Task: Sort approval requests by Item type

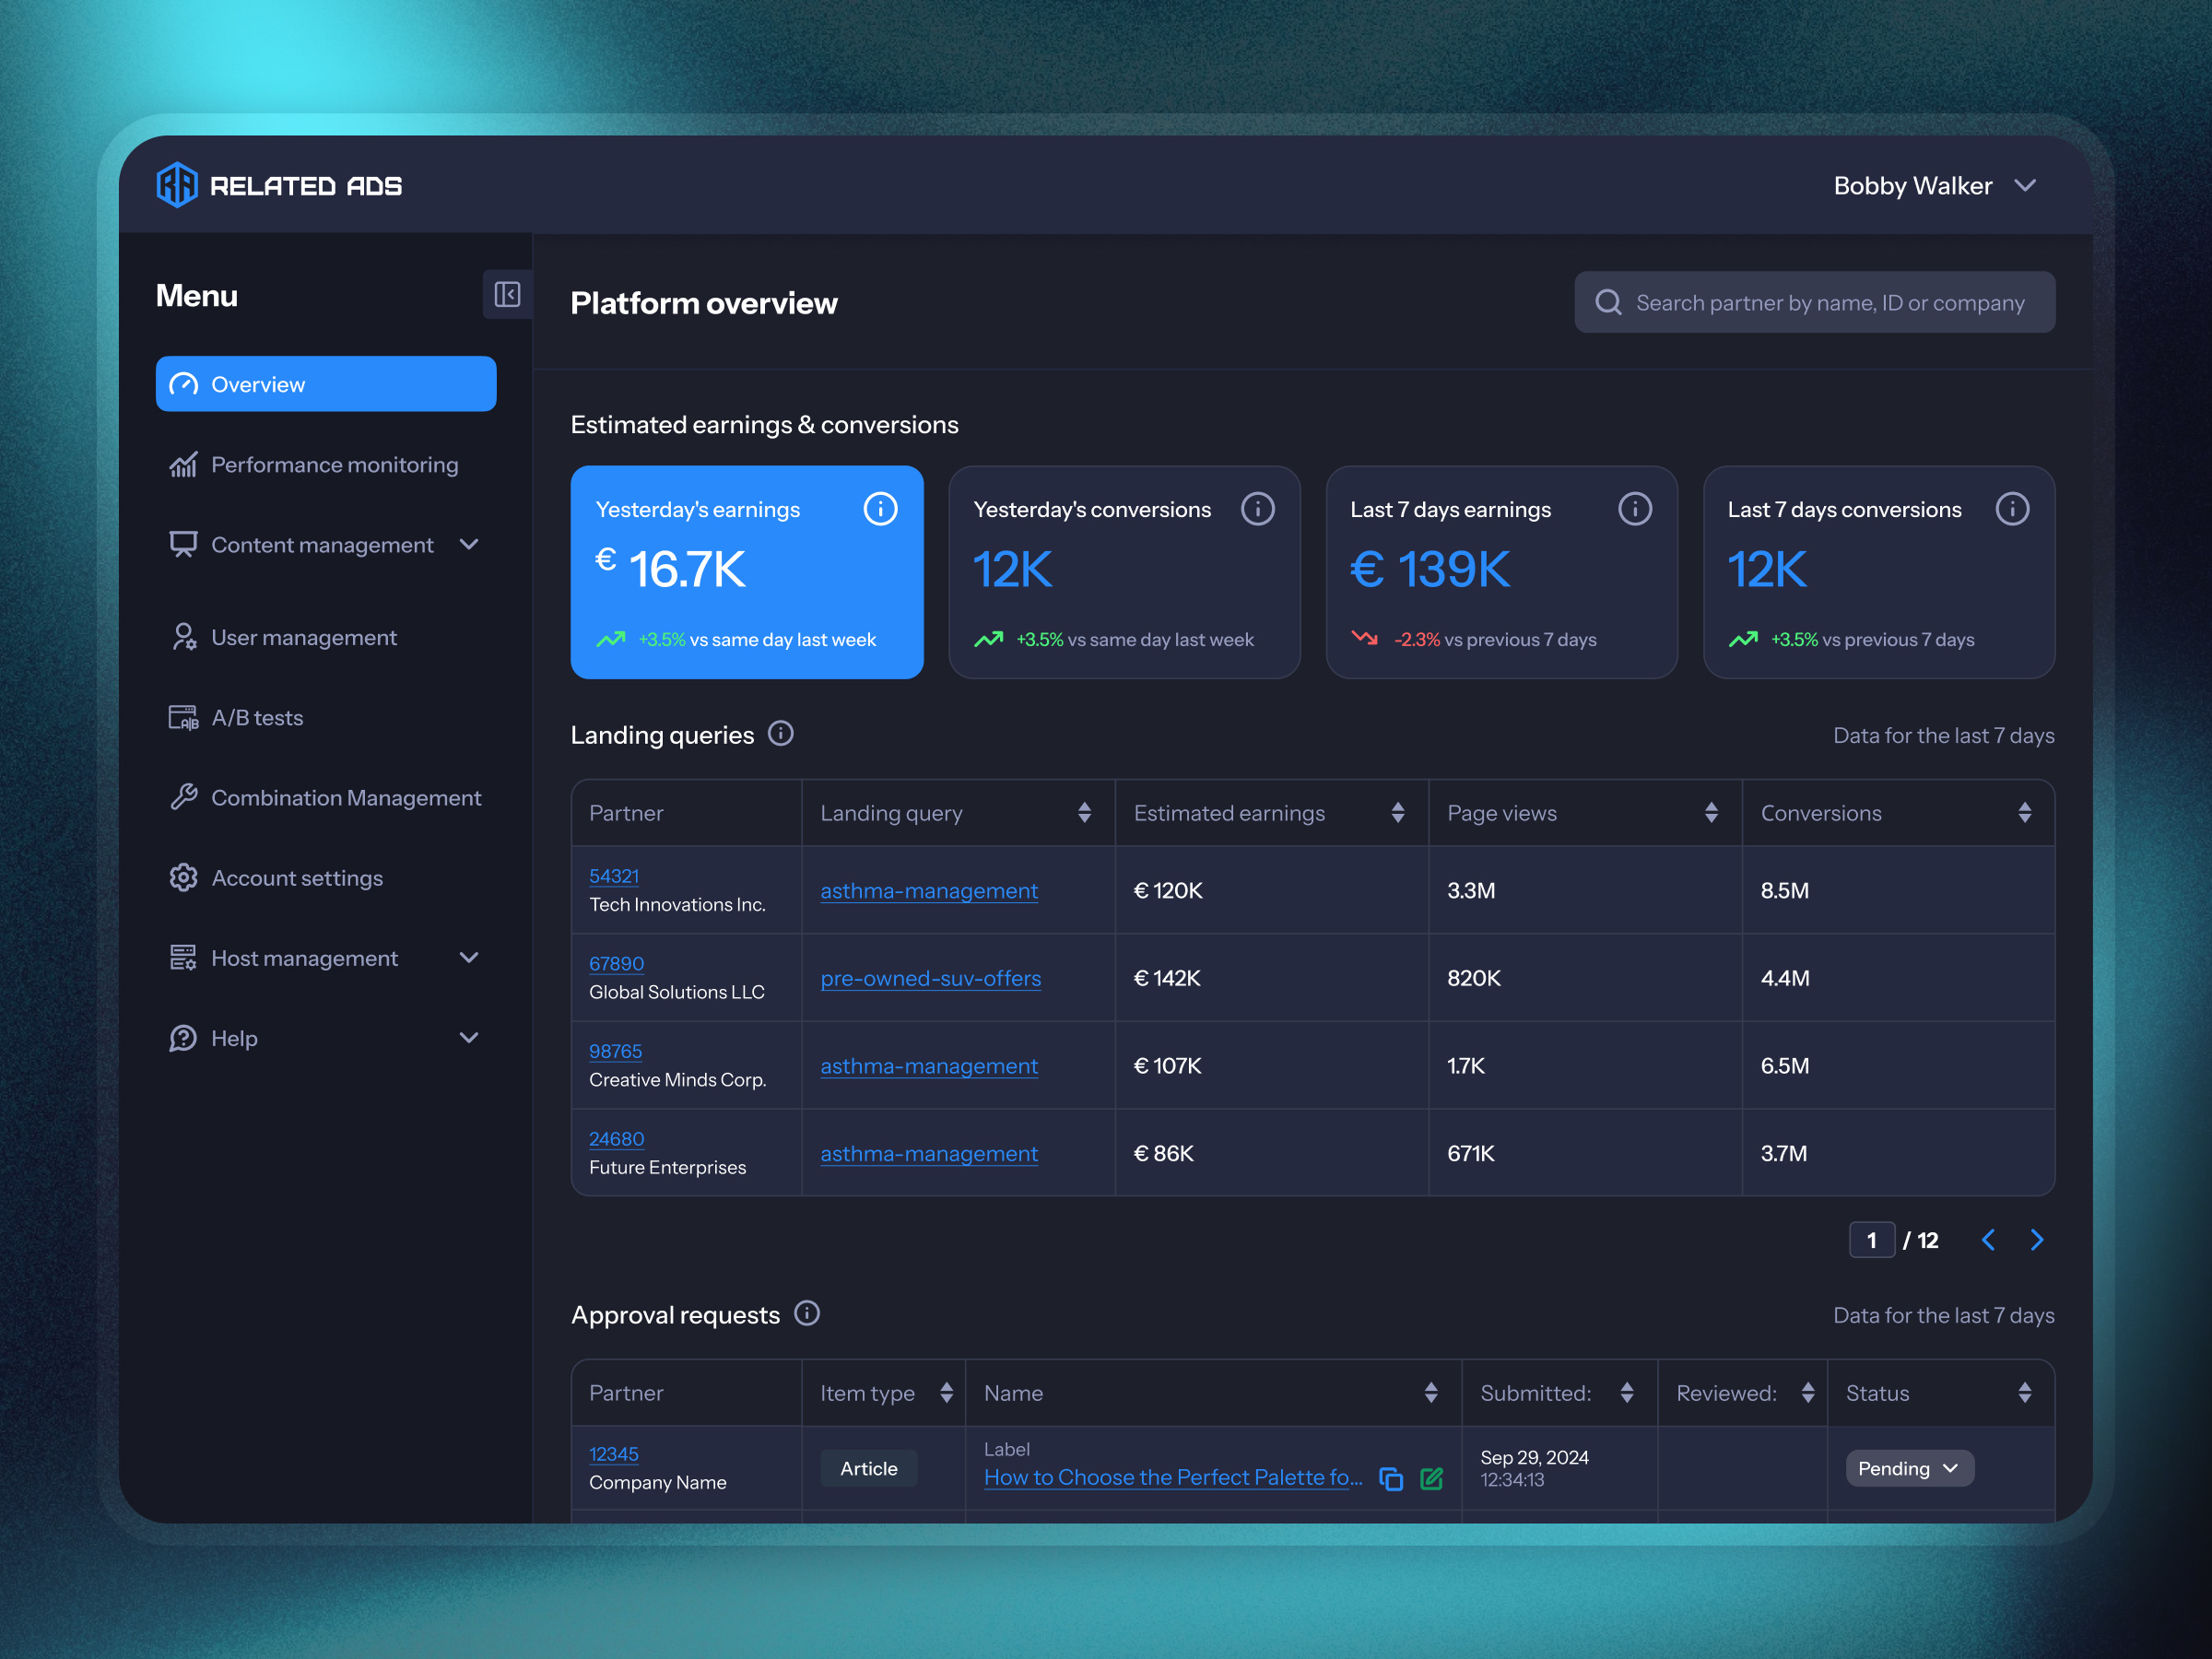Action: tap(946, 1393)
